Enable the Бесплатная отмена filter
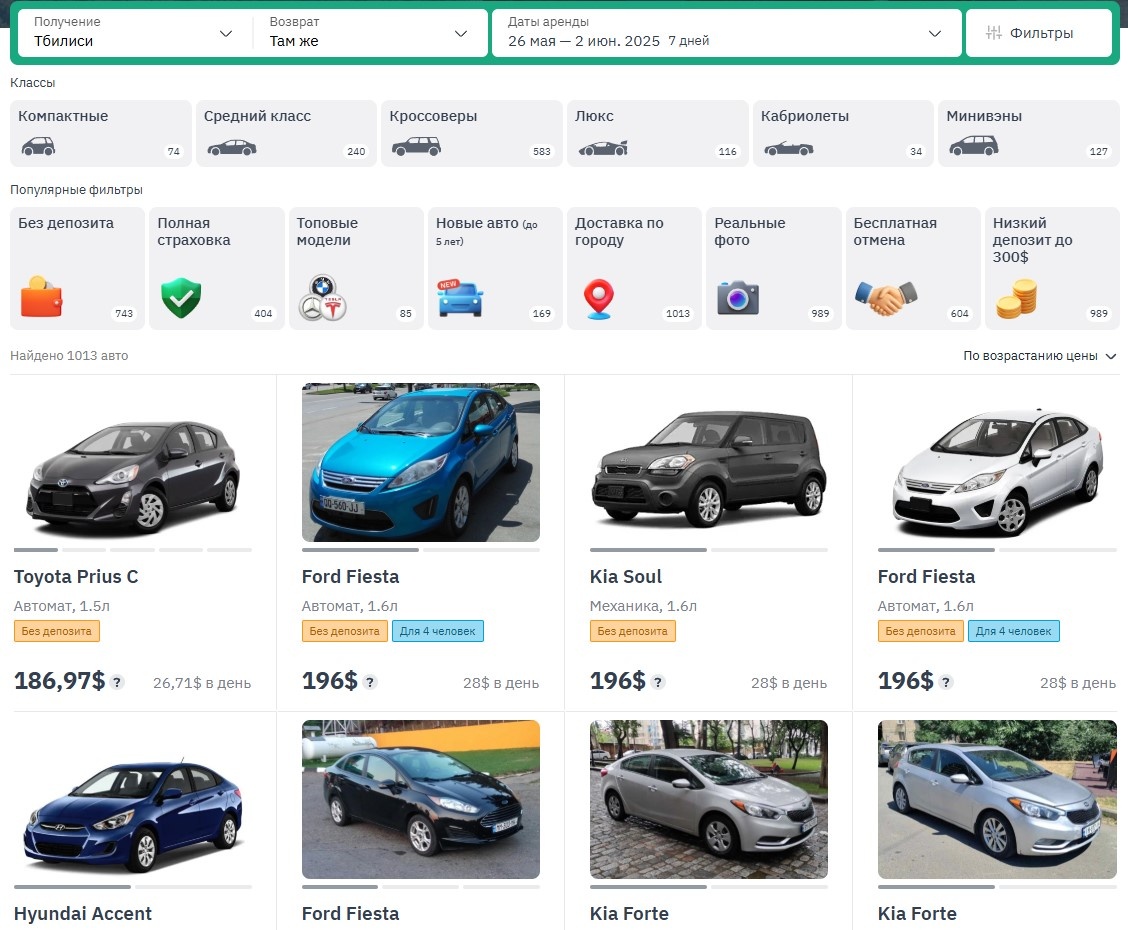This screenshot has height=930, width=1128. 913,268
